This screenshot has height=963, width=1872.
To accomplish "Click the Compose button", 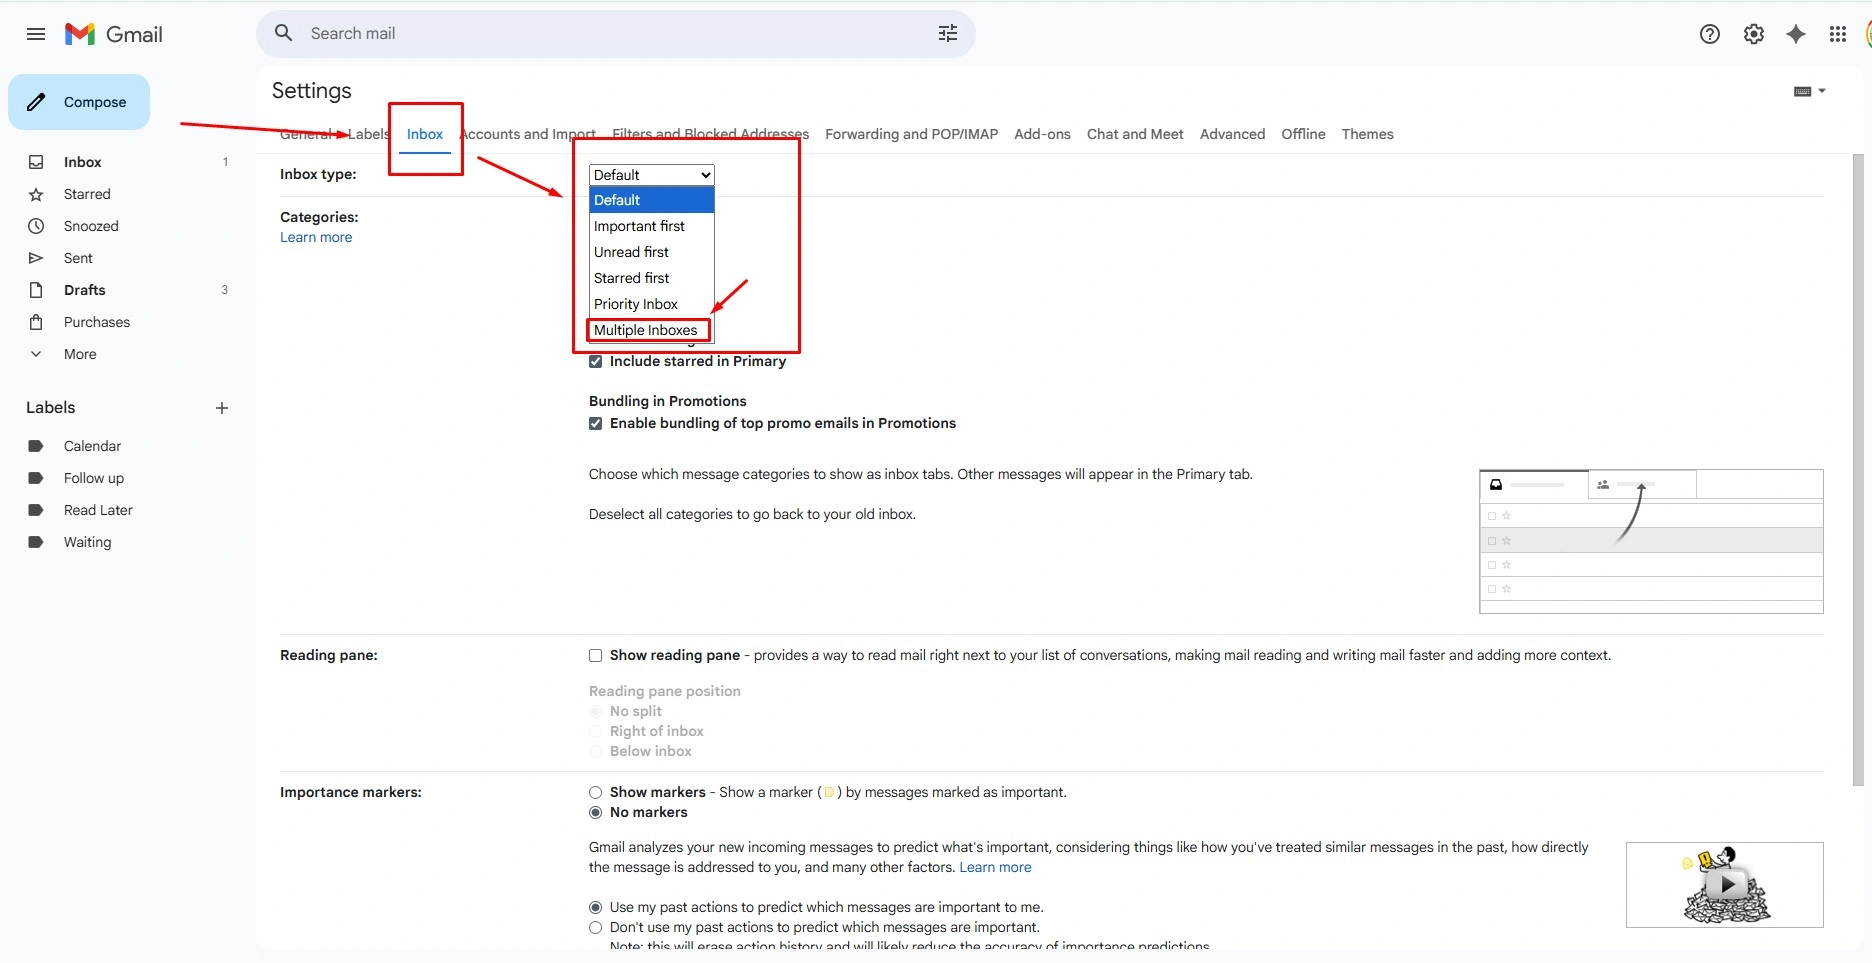I will (79, 102).
